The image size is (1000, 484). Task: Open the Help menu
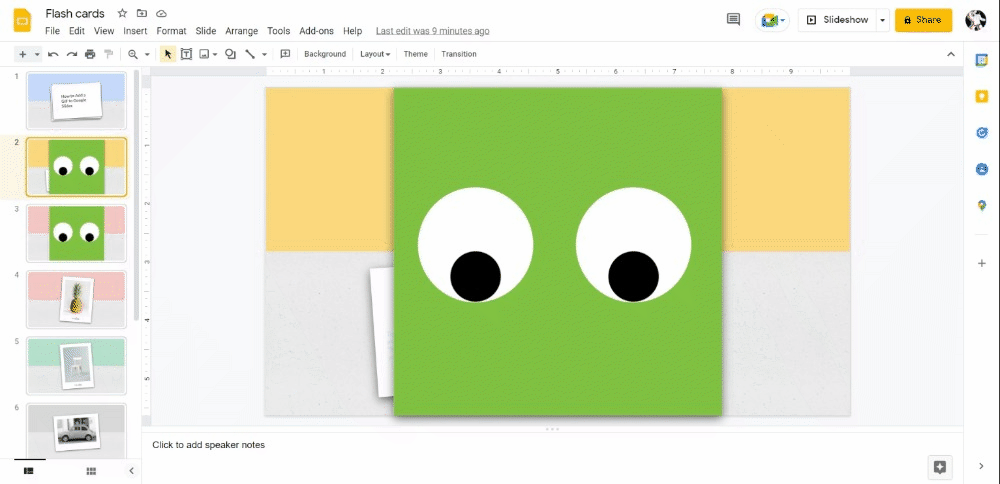pyautogui.click(x=352, y=31)
